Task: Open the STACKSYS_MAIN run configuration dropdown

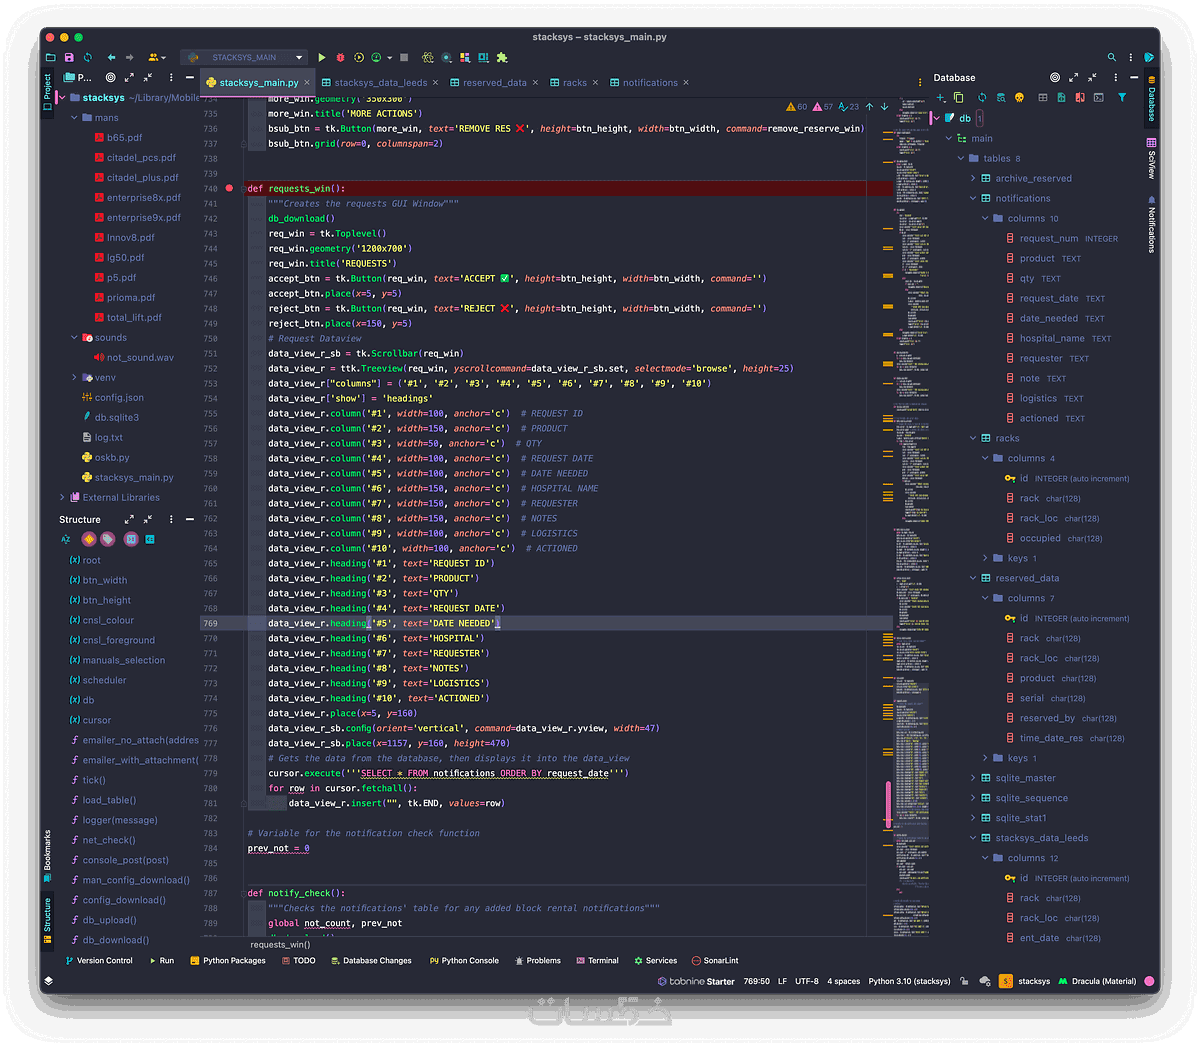Action: (x=245, y=57)
